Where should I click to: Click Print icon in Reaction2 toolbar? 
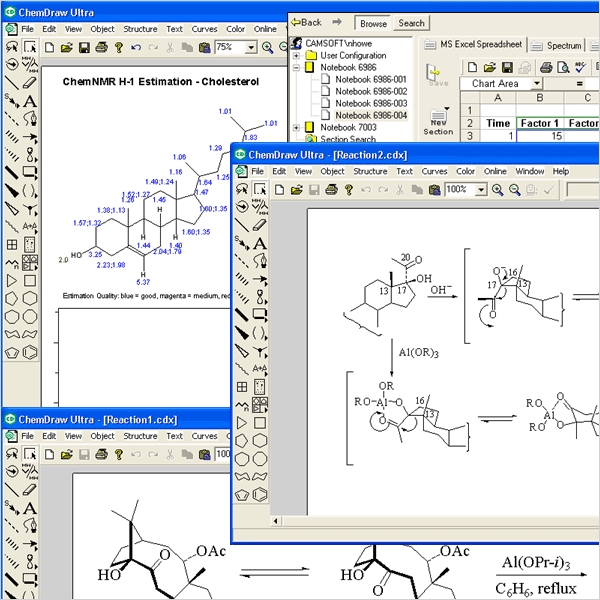(x=331, y=190)
